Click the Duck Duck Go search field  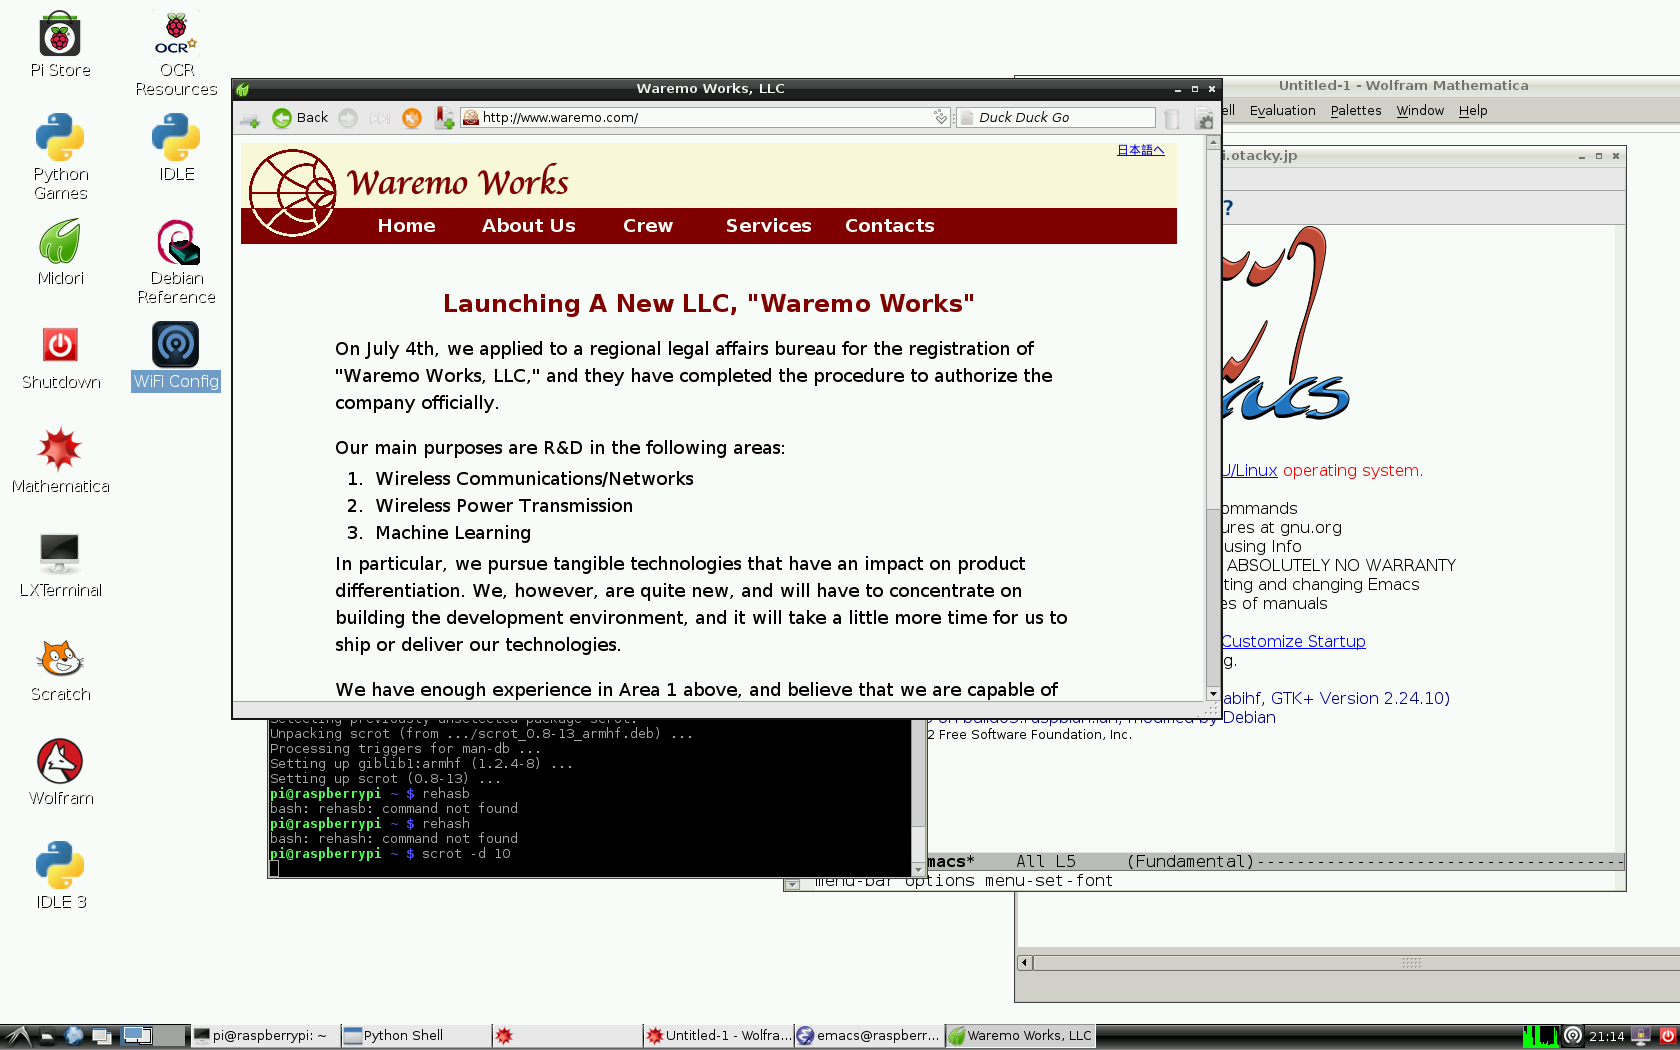point(1055,118)
